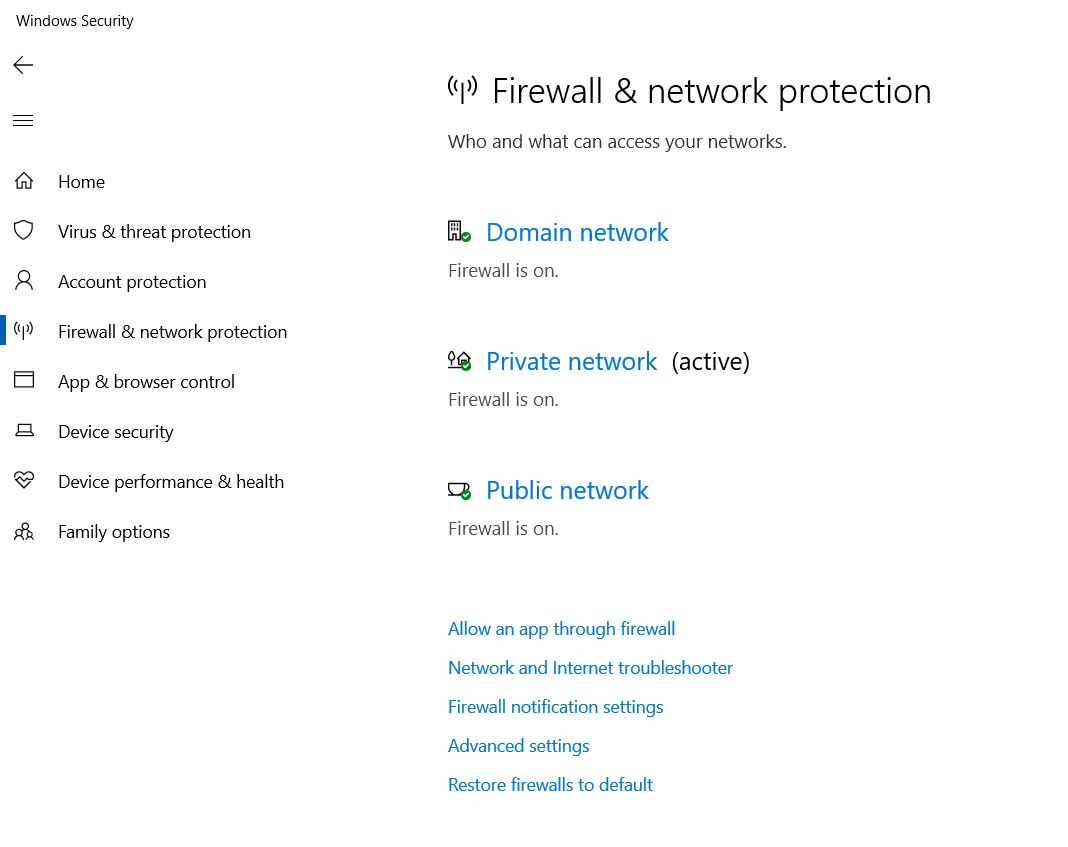The image size is (1068, 847).
Task: Click the Account protection person icon
Action: tap(24, 281)
